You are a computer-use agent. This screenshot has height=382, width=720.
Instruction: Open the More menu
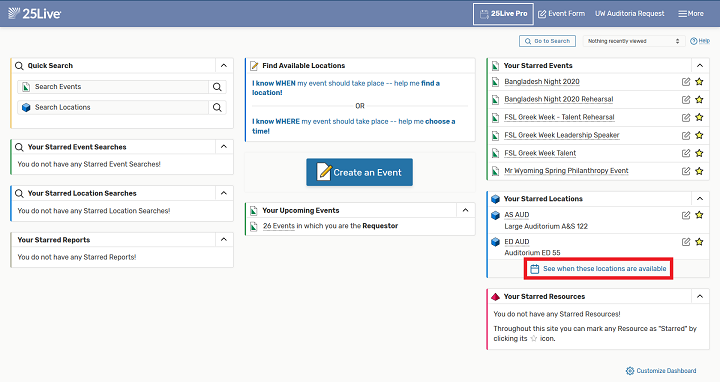(691, 14)
